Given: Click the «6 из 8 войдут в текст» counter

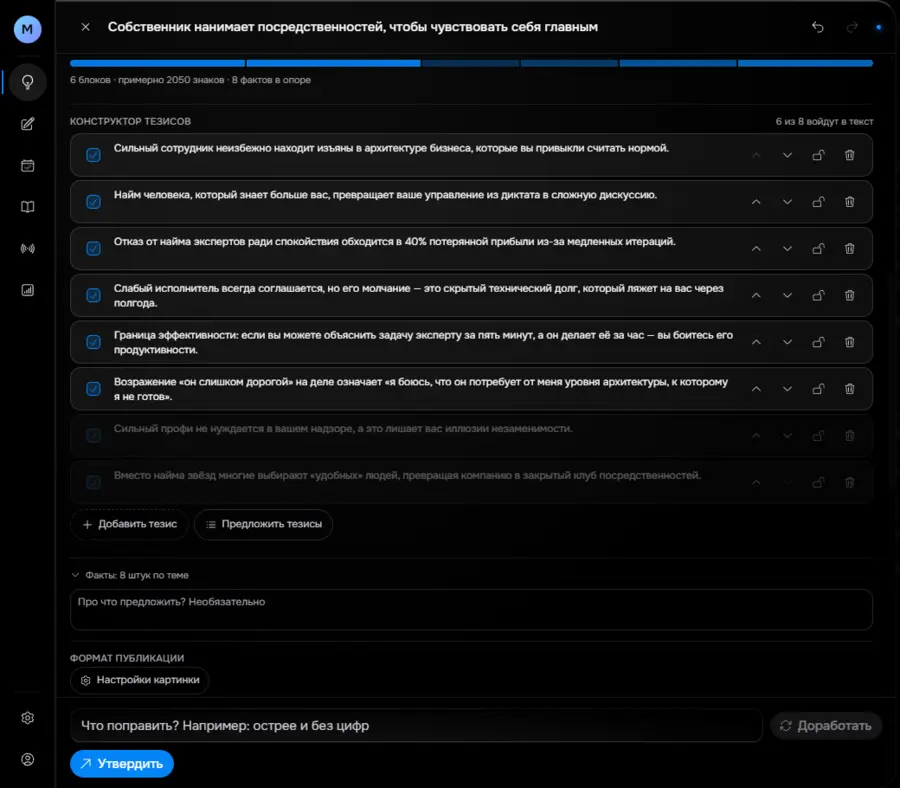Looking at the screenshot, I should click(824, 122).
